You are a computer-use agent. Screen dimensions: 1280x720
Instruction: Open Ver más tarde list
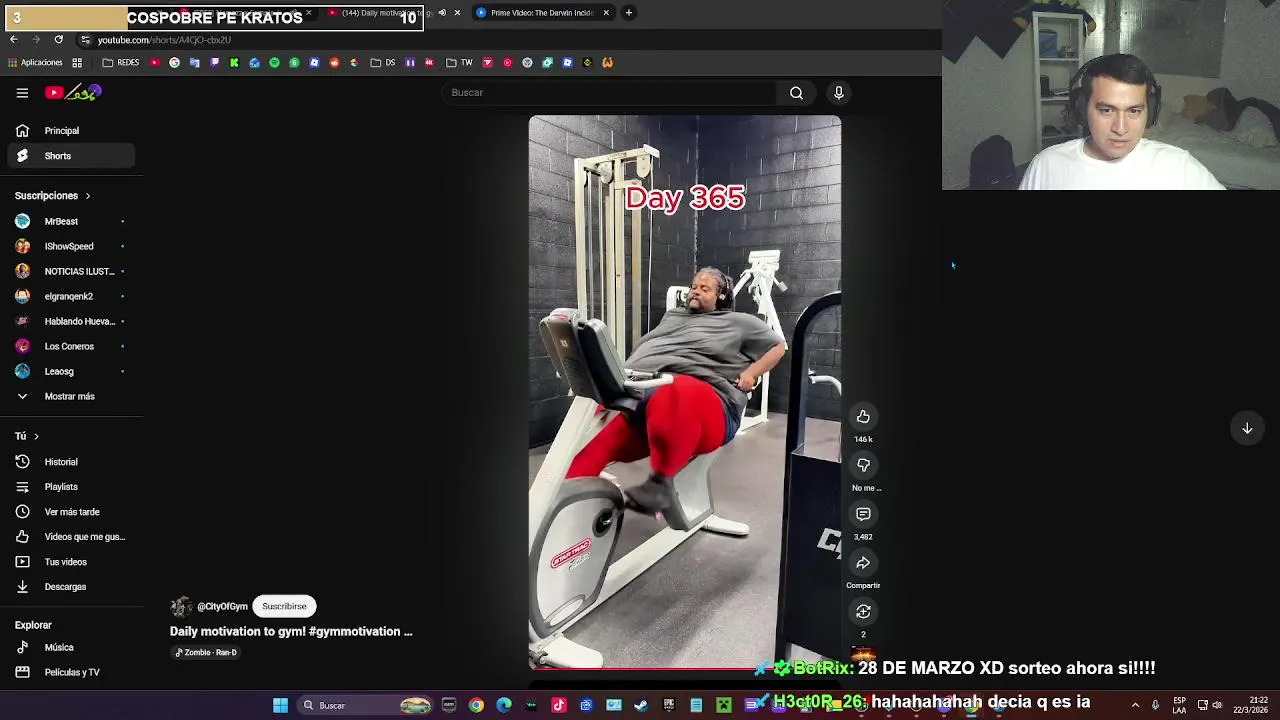tap(70, 512)
